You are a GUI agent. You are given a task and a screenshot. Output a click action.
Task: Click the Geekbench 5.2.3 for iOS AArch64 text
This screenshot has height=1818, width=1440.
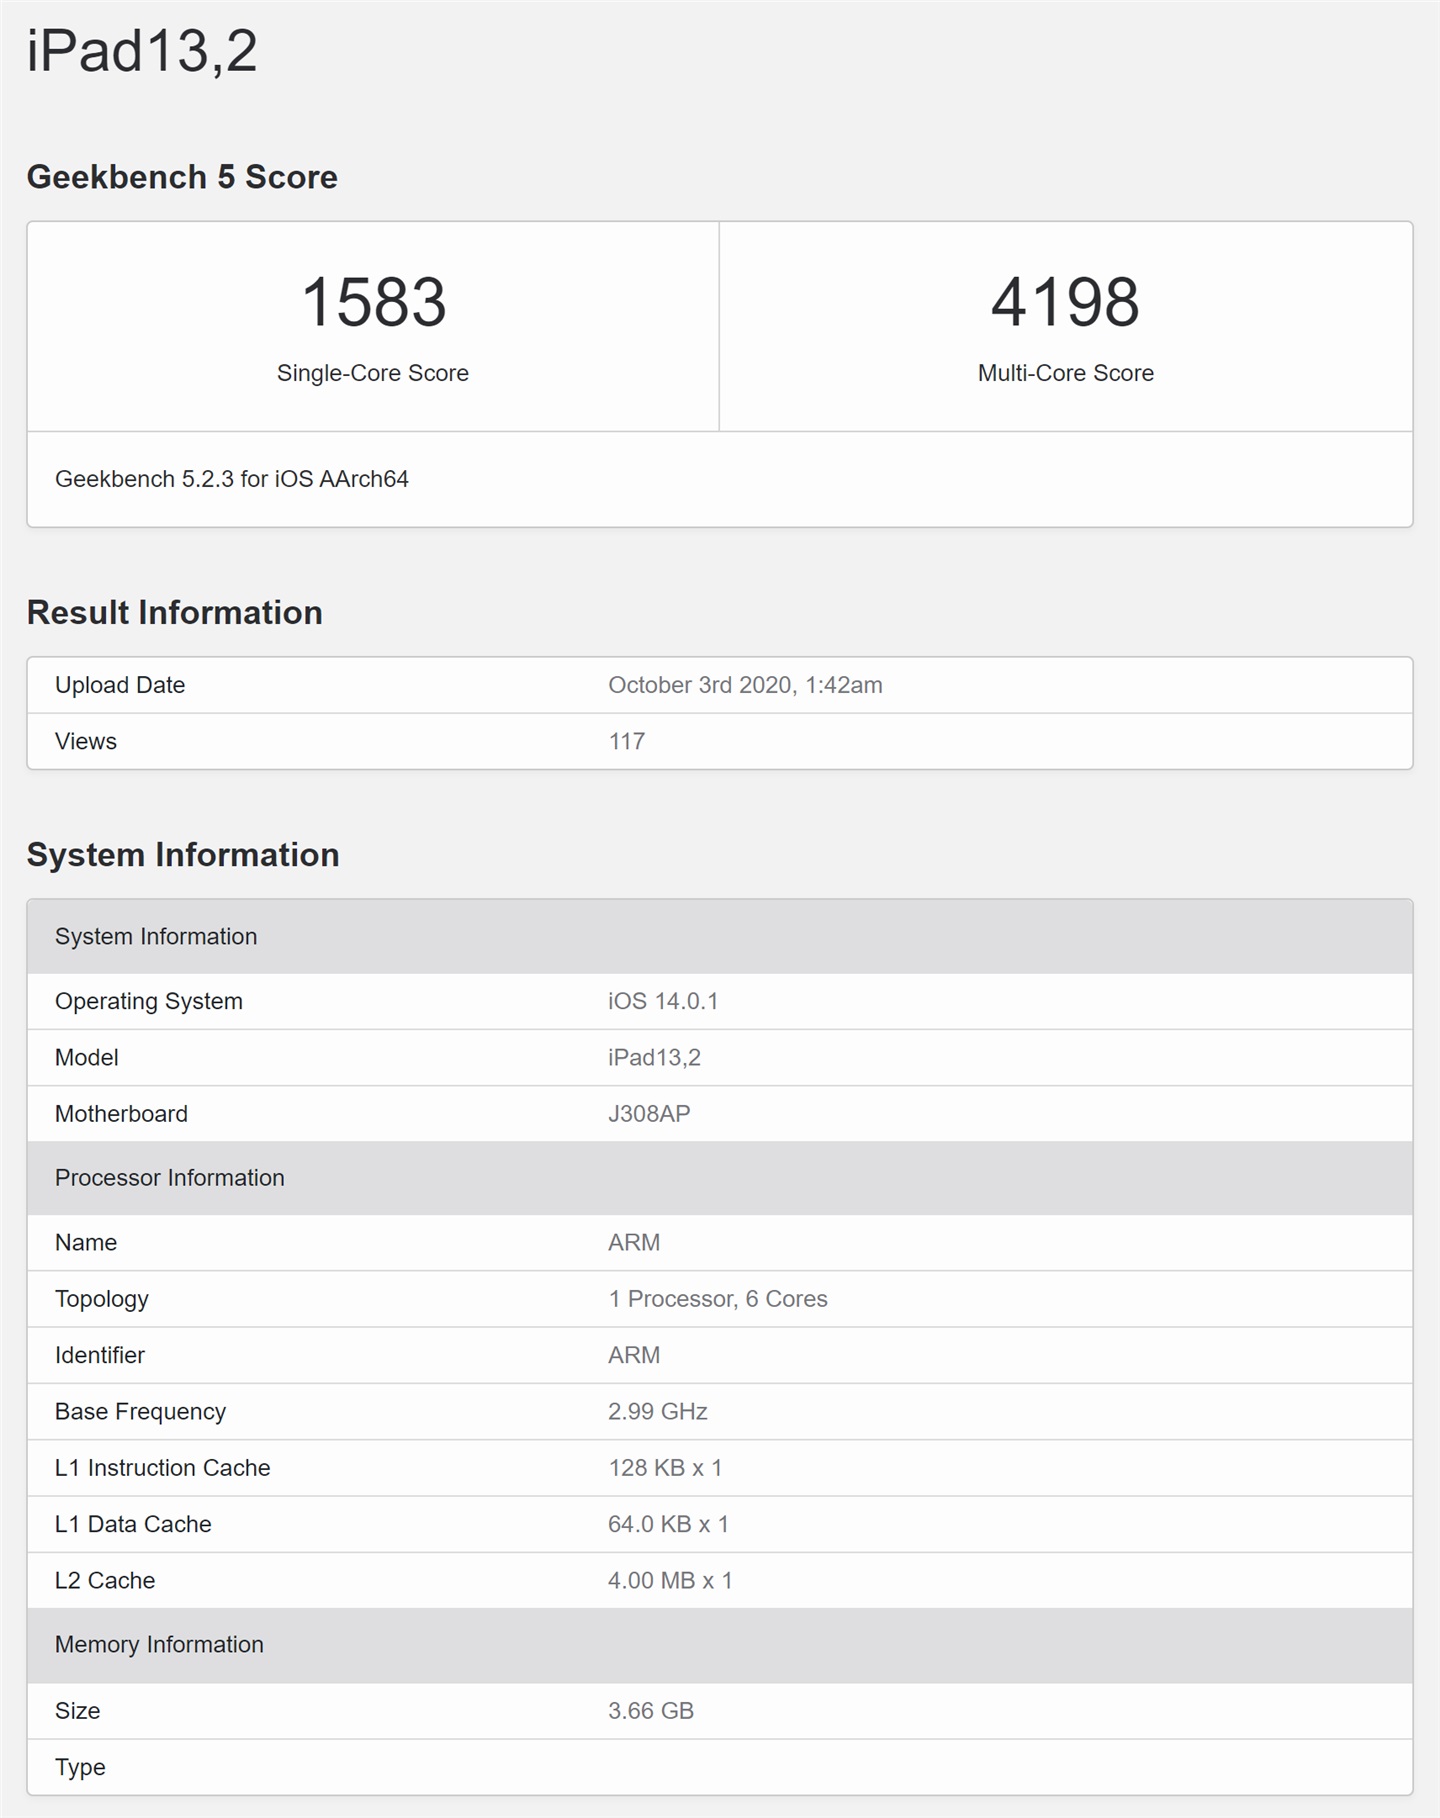click(x=232, y=479)
